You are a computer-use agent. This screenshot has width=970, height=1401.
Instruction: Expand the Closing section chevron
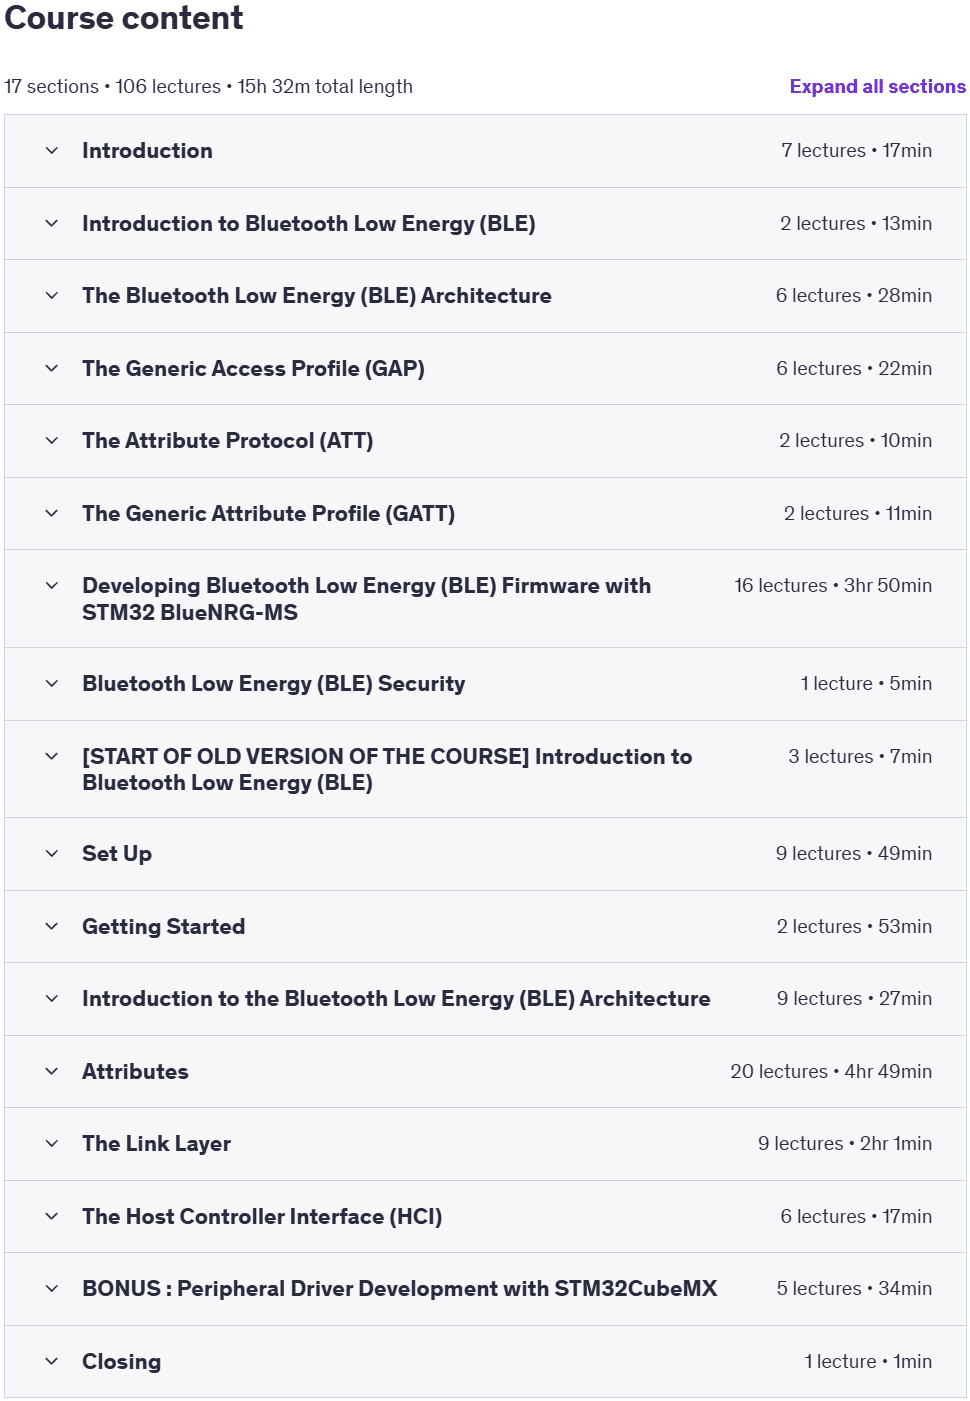[52, 1362]
